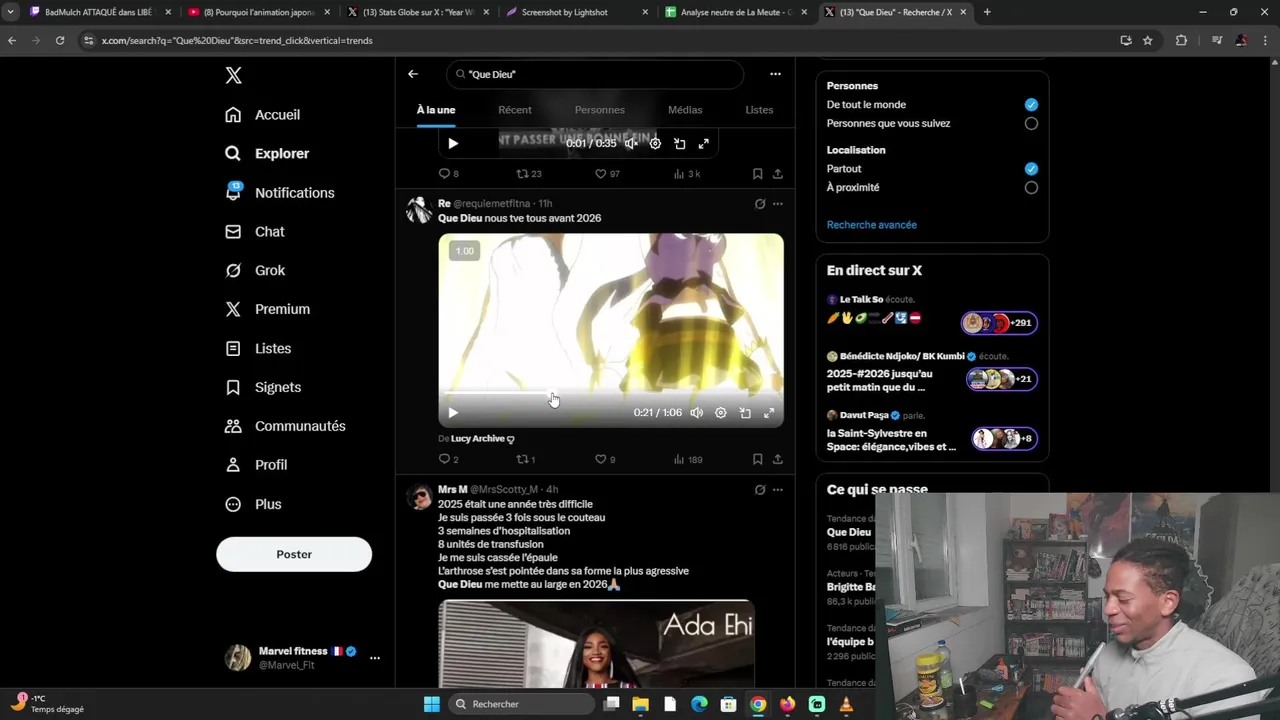Viewport: 1280px width, 720px height.
Task: Unmute the top video
Action: [631, 144]
